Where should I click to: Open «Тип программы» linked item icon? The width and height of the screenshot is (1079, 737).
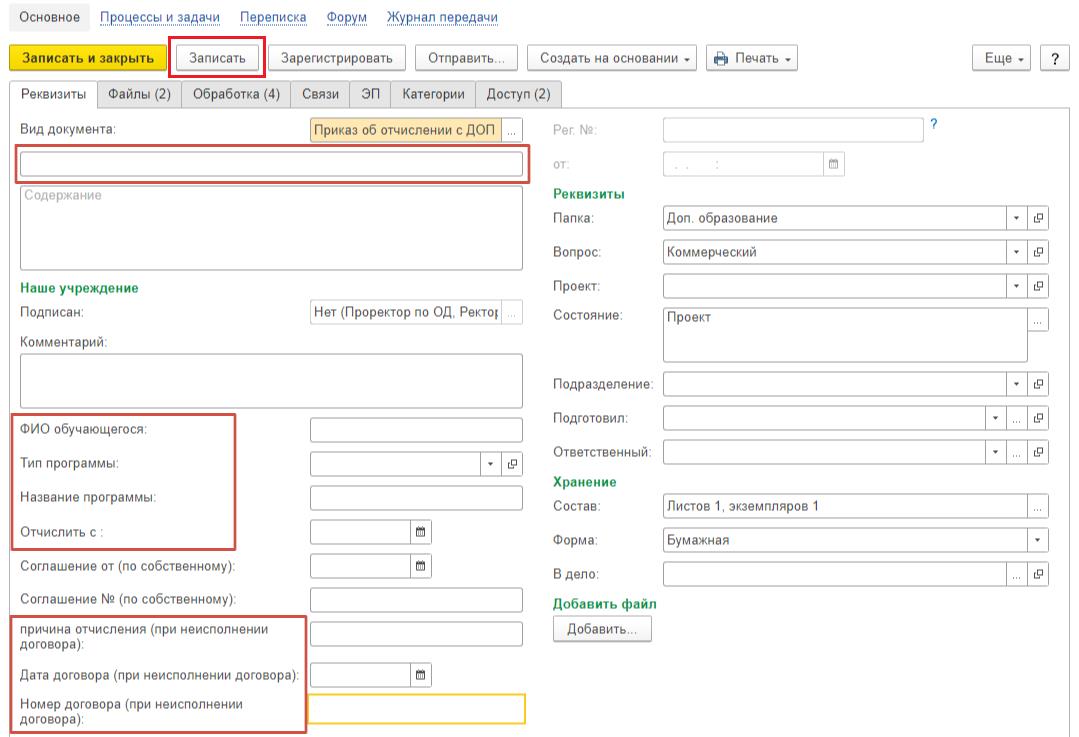coord(512,464)
